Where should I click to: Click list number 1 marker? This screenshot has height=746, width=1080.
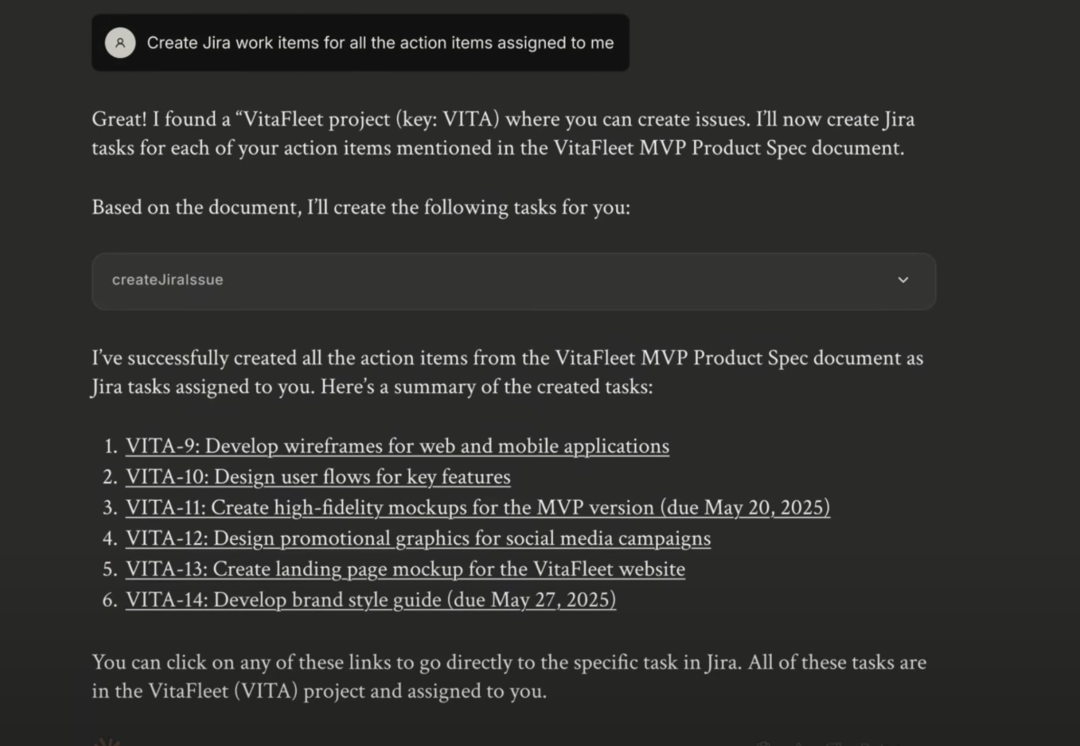pyautogui.click(x=110, y=447)
